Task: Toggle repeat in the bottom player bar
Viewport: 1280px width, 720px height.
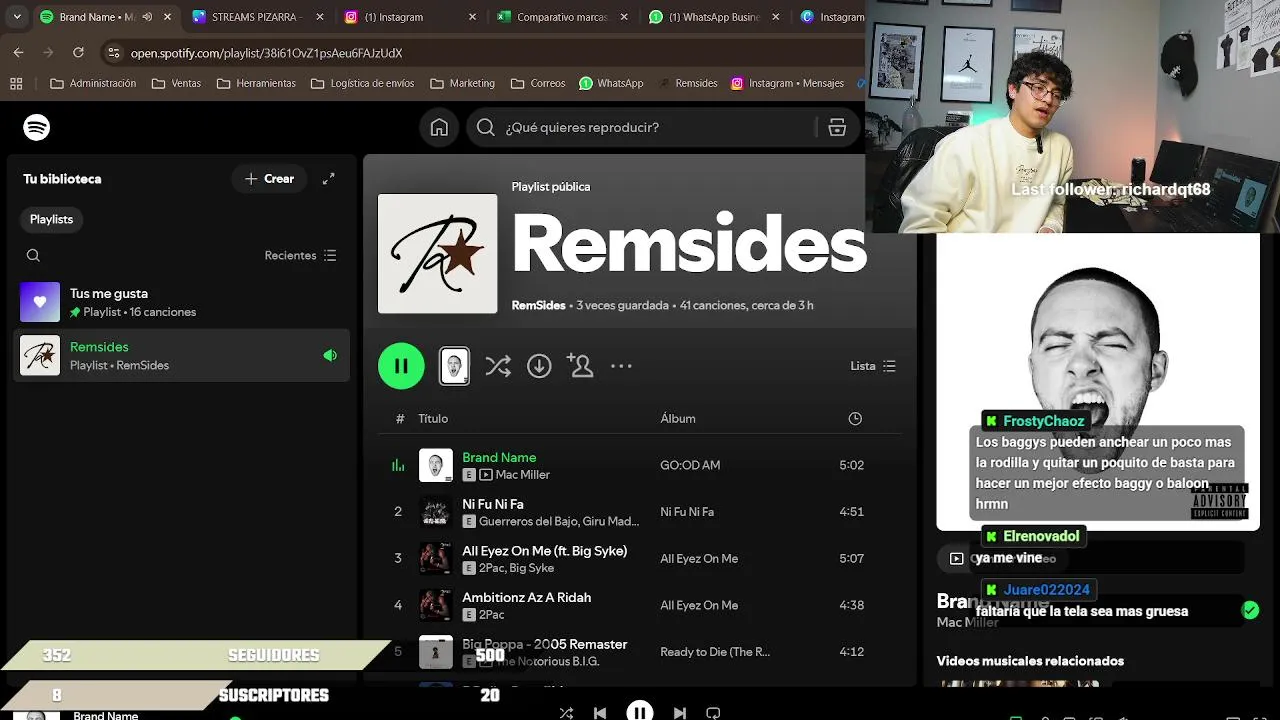Action: click(713, 713)
